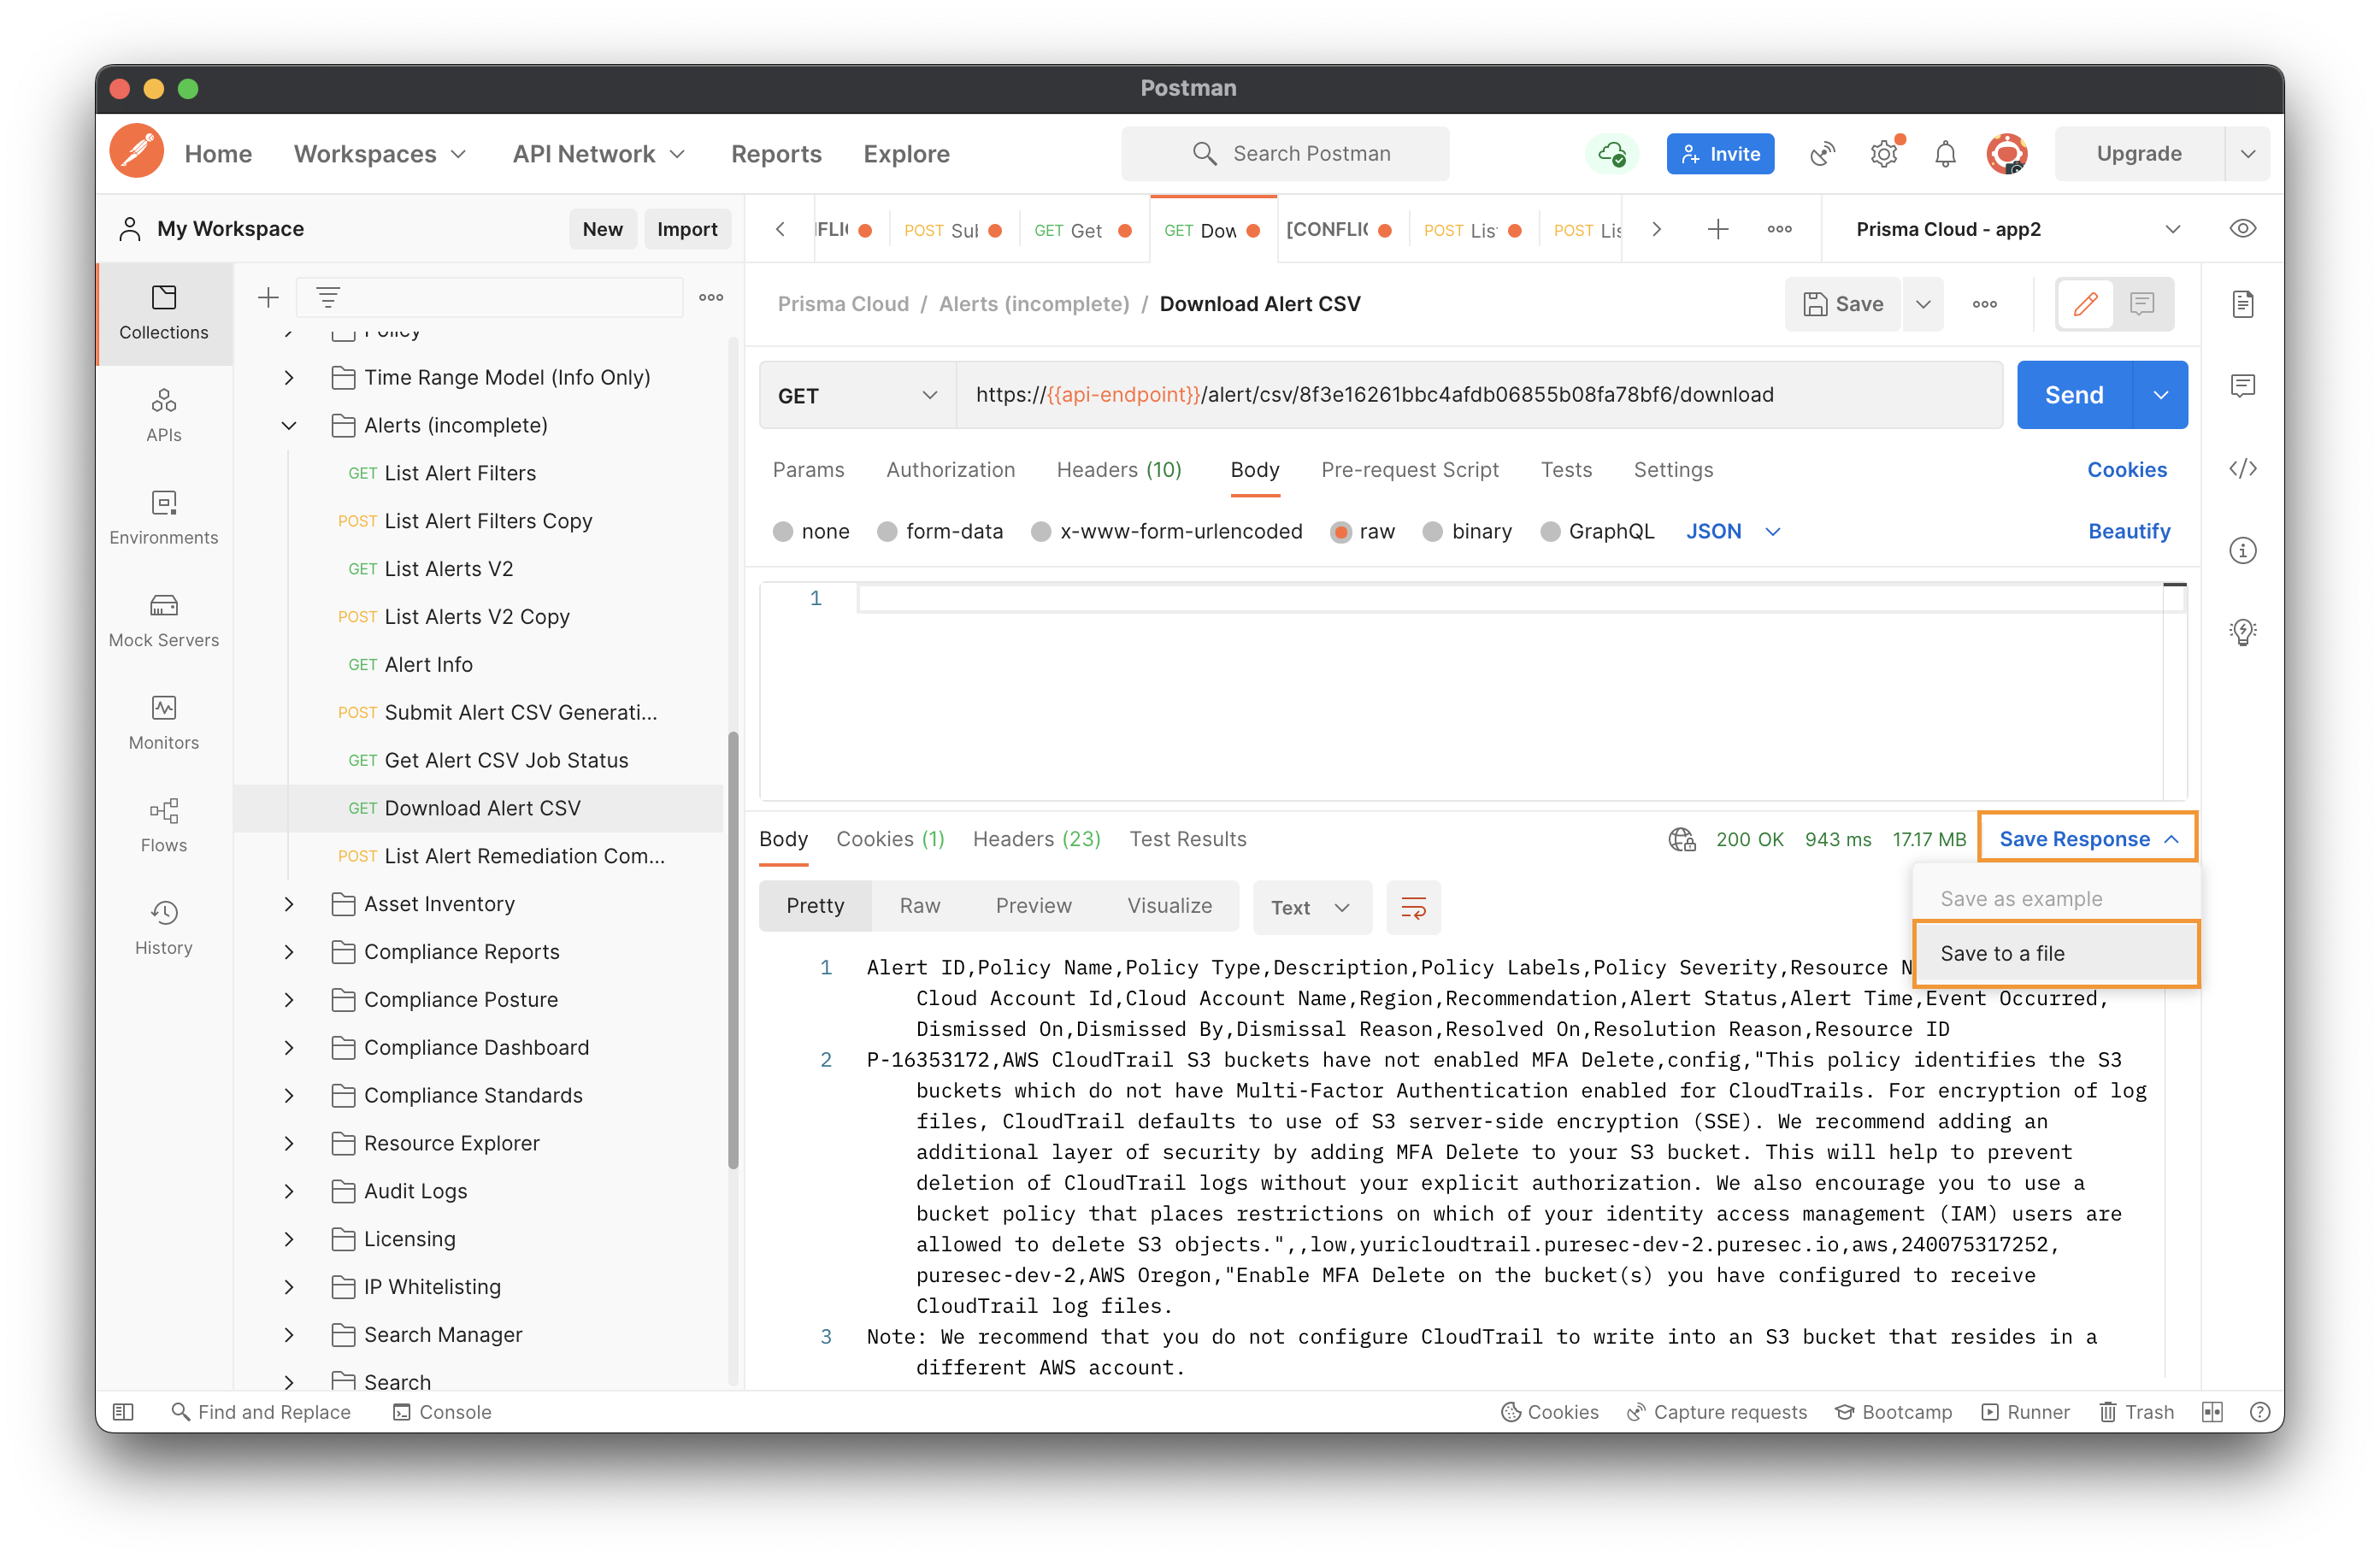Open the documentation icon in right sidebar
The width and height of the screenshot is (2380, 1559).
[x=2242, y=304]
